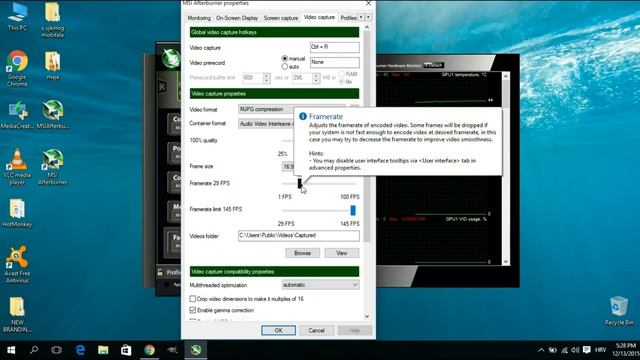Image resolution: width=640 pixels, height=360 pixels.
Task: Open HotMonkey folder icon
Action: [x=17, y=213]
